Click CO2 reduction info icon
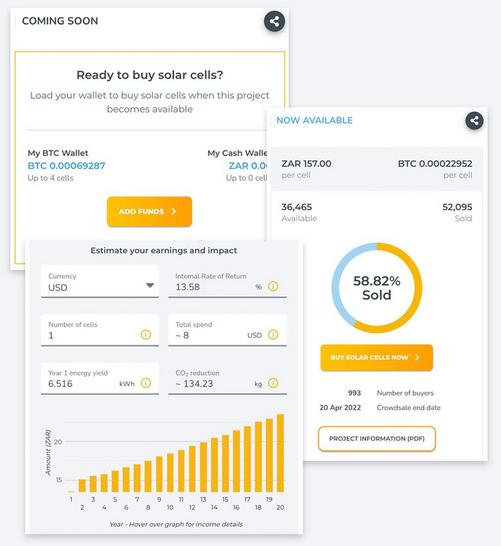Screen dimensions: 501x546 (273, 383)
